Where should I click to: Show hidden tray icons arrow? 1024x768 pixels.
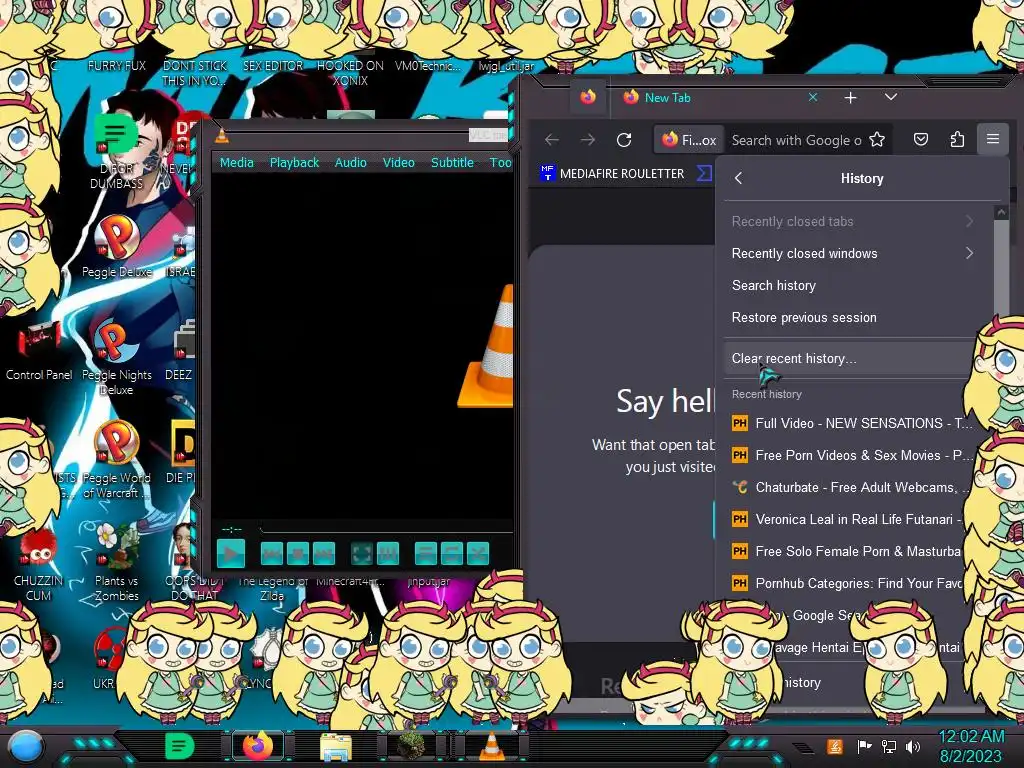(x=803, y=748)
